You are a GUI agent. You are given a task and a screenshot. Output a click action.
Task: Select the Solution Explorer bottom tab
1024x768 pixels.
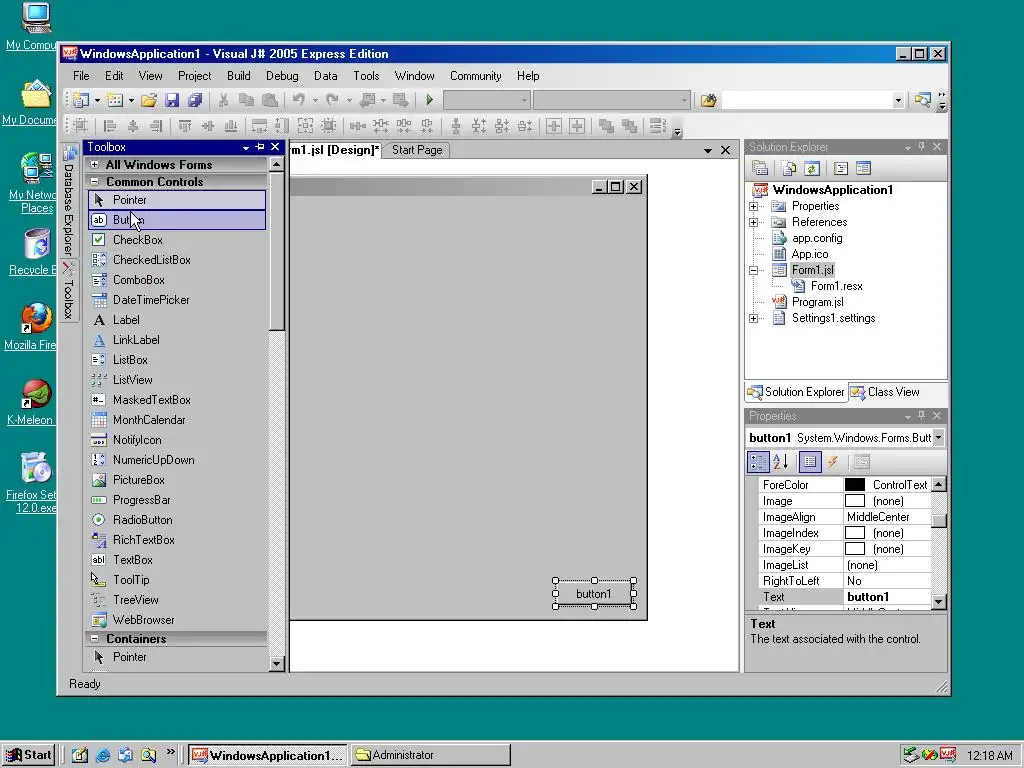[x=796, y=392]
